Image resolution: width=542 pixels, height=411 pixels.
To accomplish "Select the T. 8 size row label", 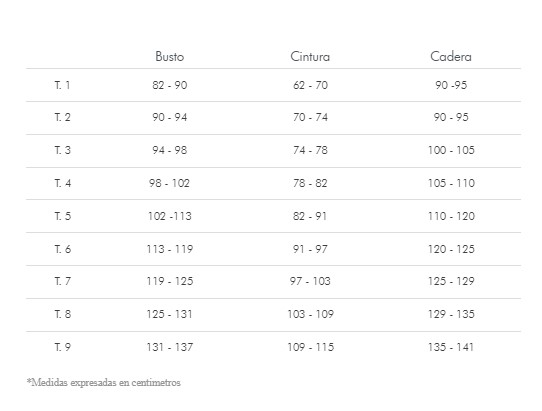I will pos(63,314).
